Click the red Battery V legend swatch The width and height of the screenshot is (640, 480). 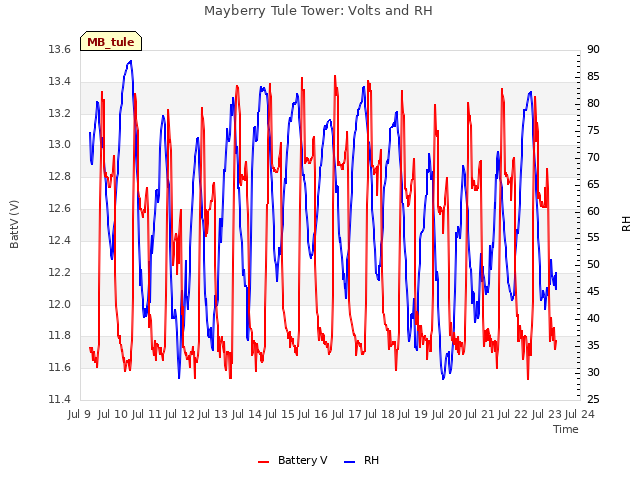[x=264, y=462]
